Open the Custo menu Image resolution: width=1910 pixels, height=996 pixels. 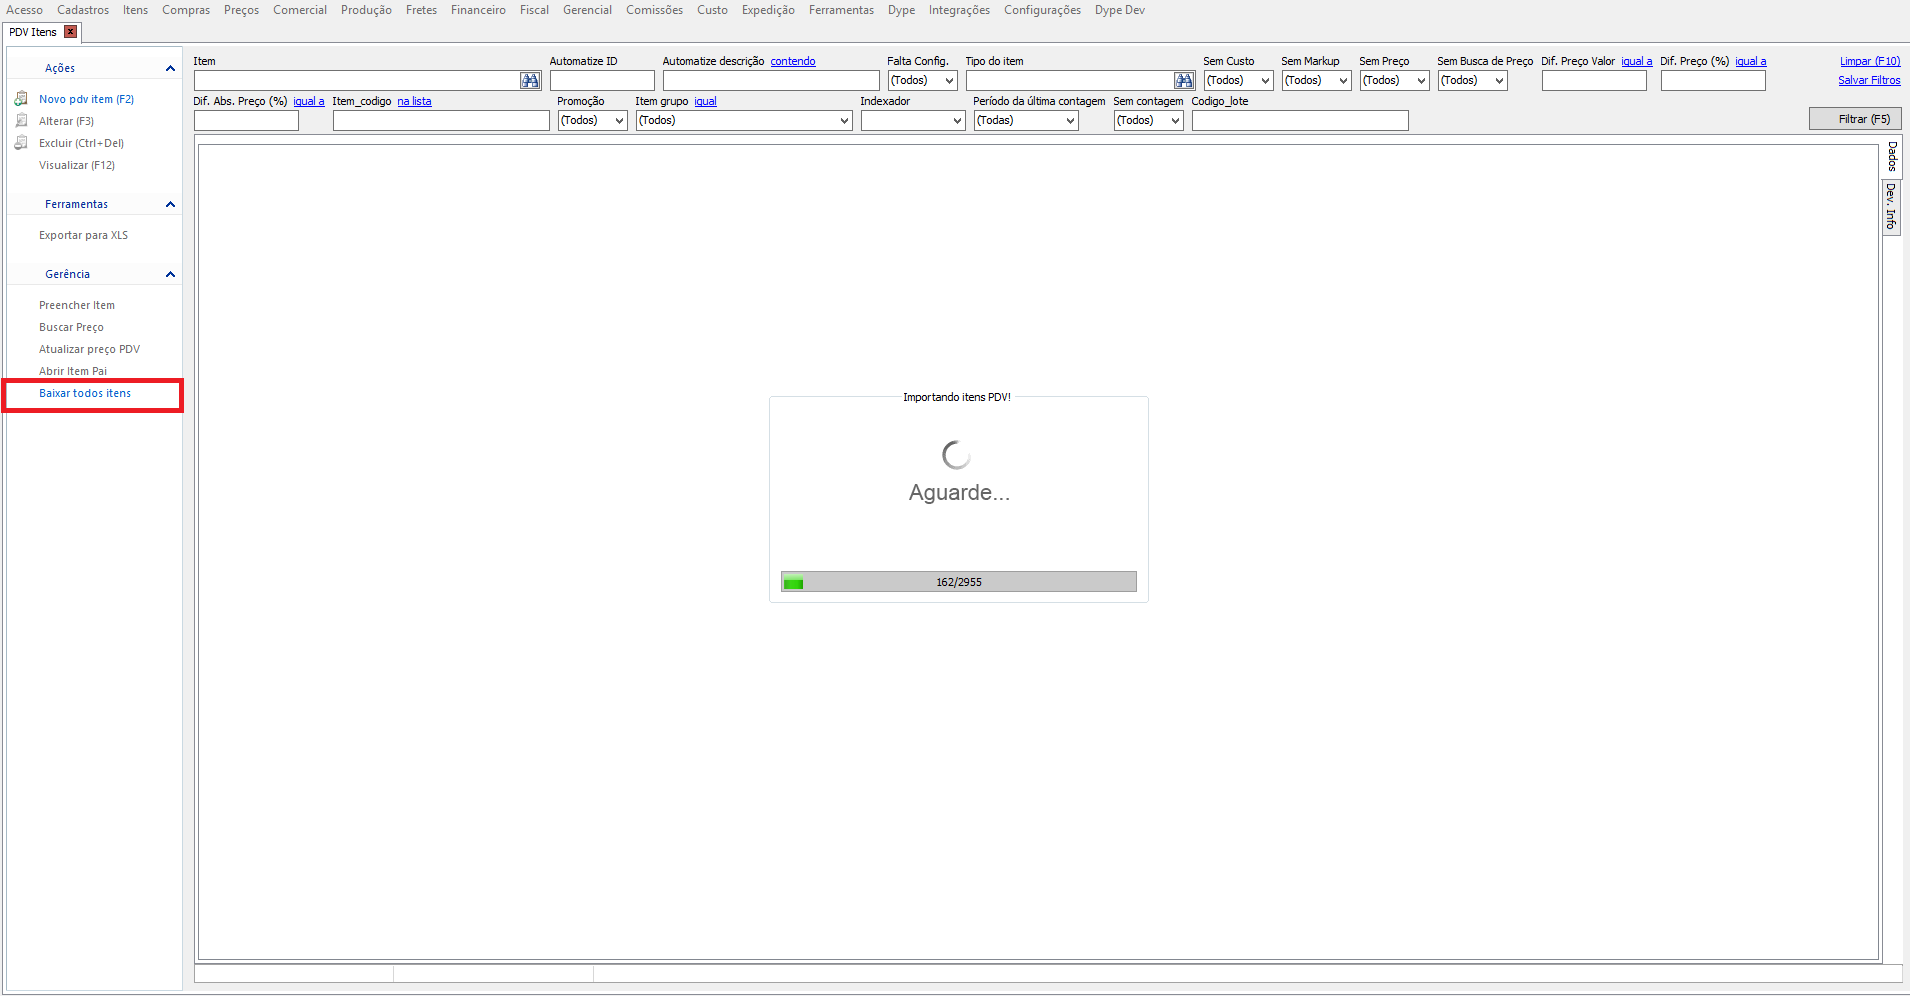point(712,10)
